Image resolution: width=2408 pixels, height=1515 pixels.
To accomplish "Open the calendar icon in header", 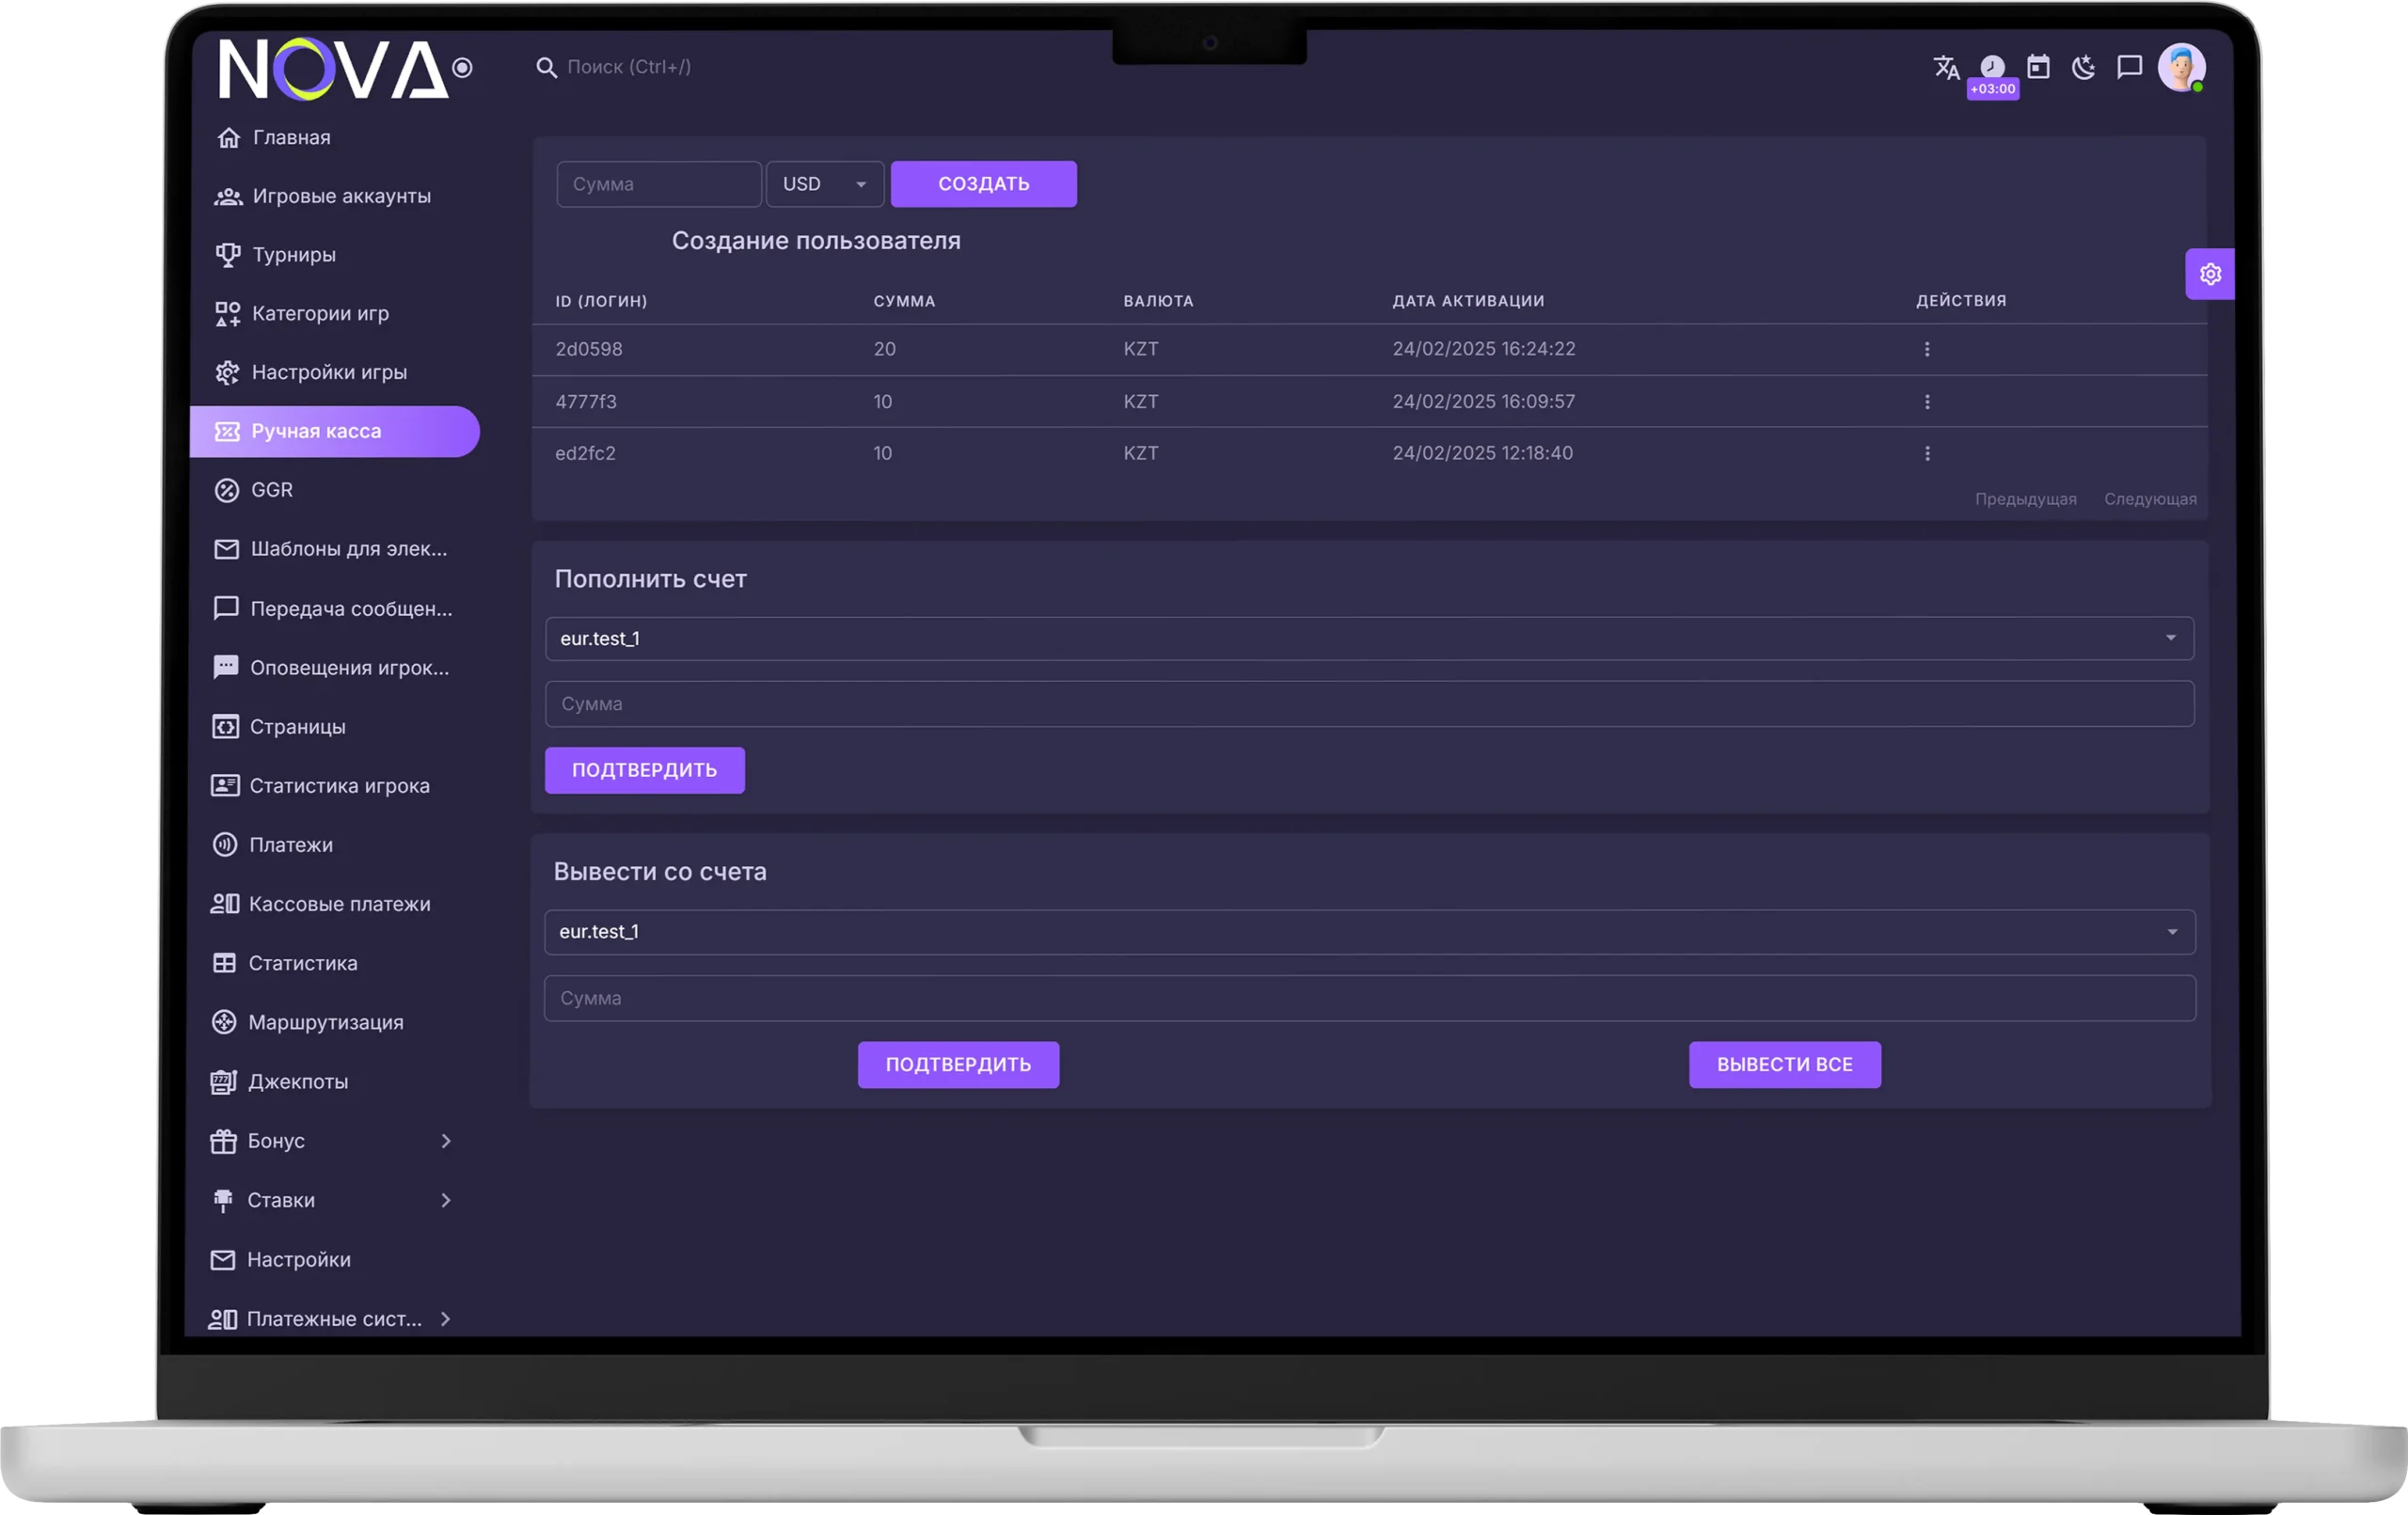I will pyautogui.click(x=2038, y=67).
